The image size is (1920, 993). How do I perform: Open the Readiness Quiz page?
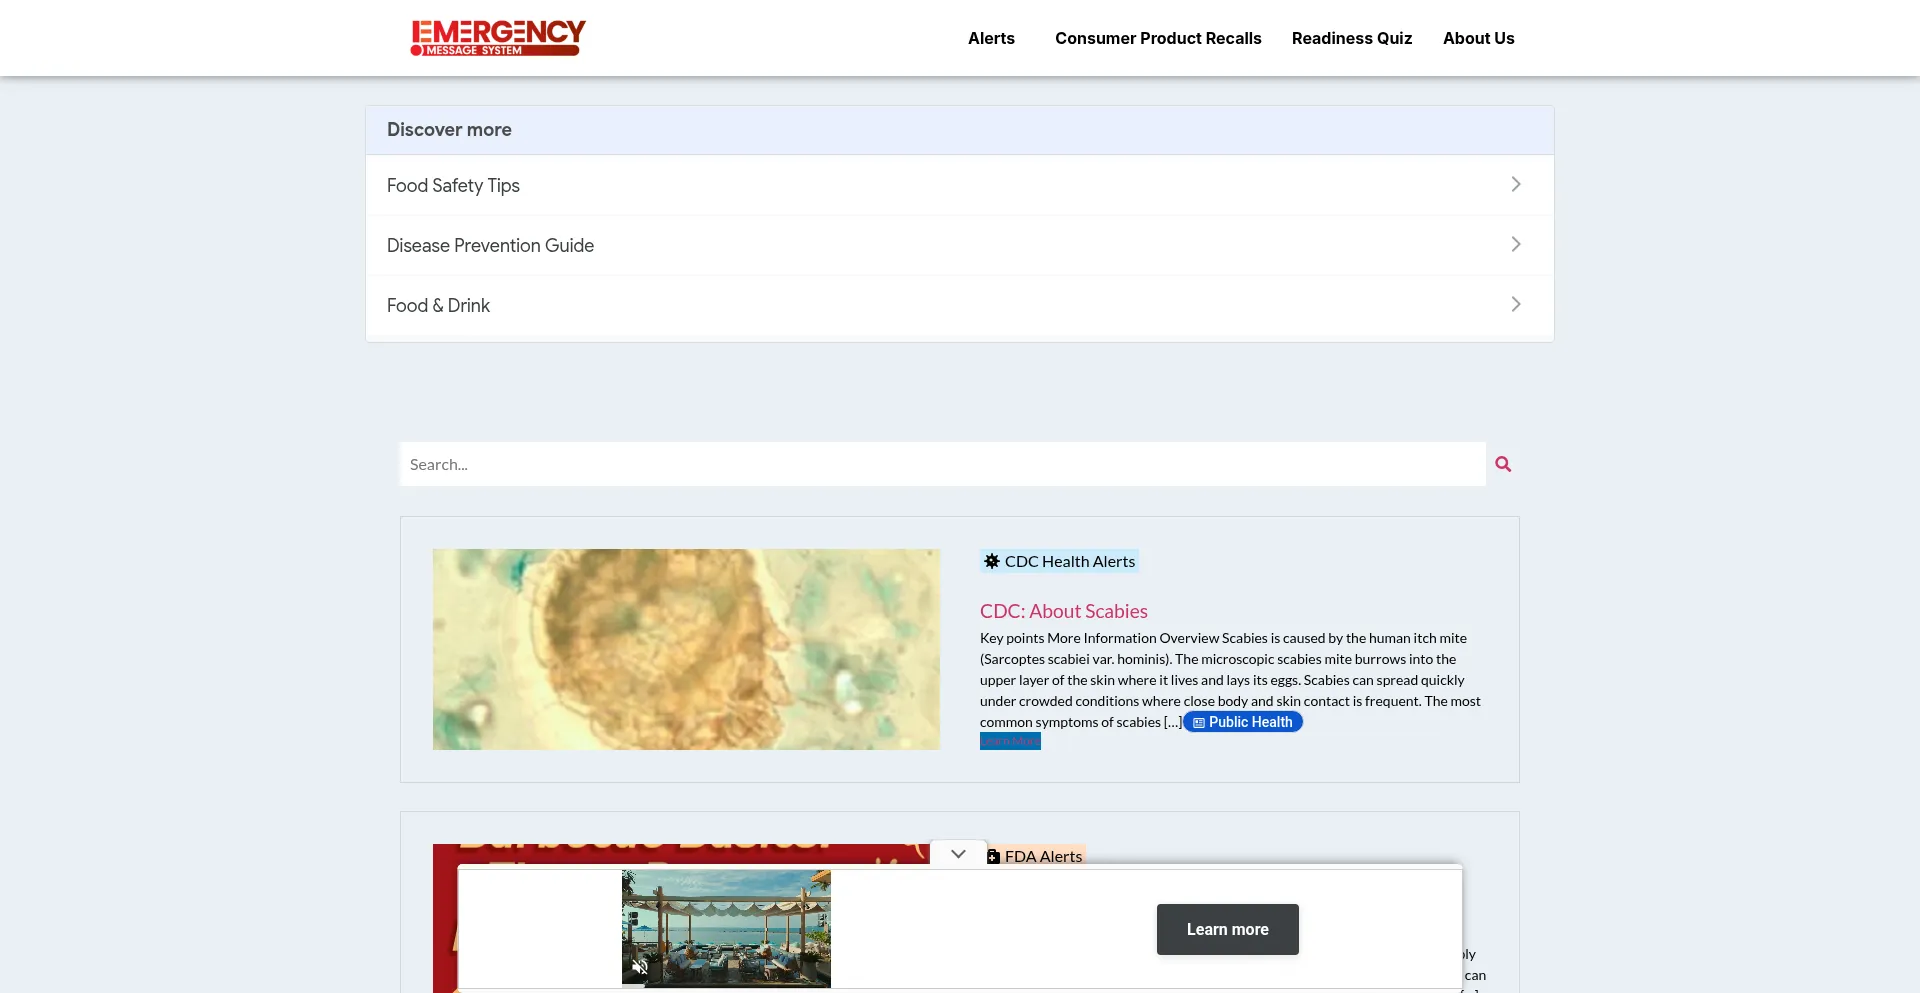pos(1352,38)
